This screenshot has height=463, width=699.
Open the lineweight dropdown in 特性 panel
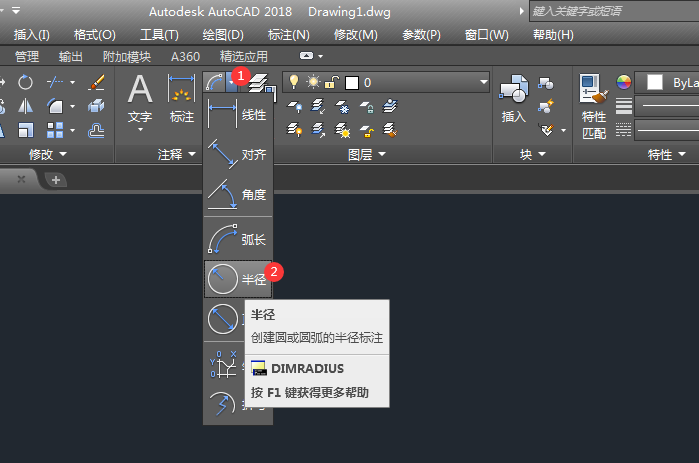pyautogui.click(x=666, y=106)
